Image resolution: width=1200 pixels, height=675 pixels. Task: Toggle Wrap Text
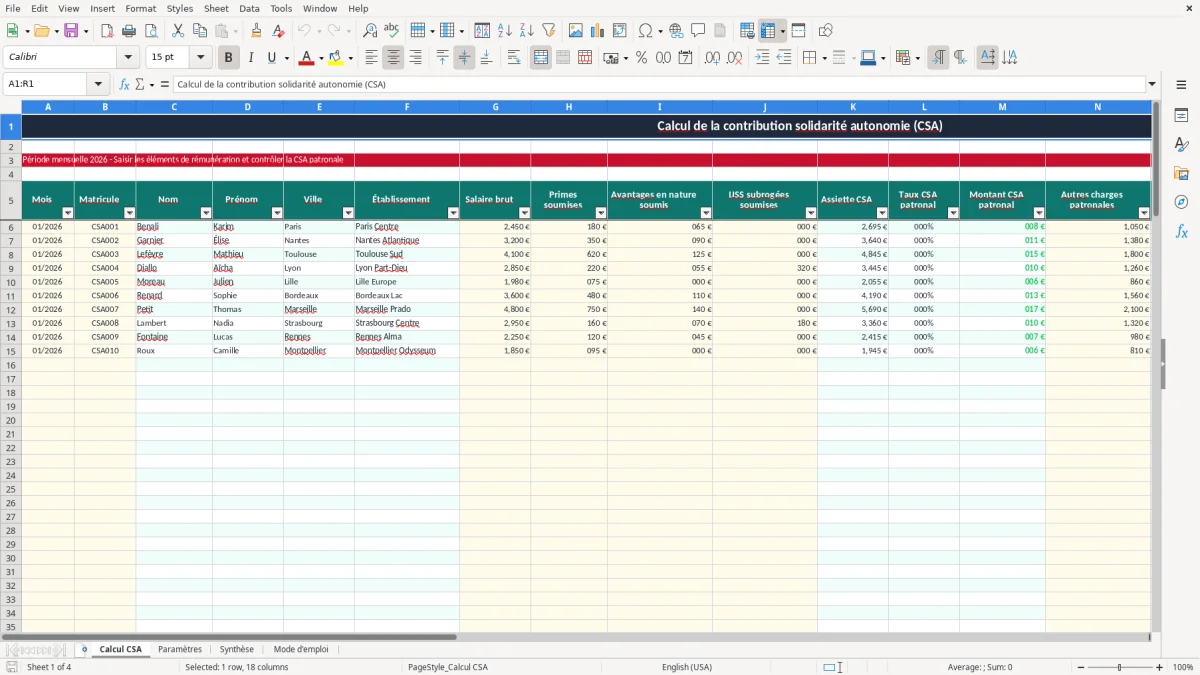(x=514, y=58)
